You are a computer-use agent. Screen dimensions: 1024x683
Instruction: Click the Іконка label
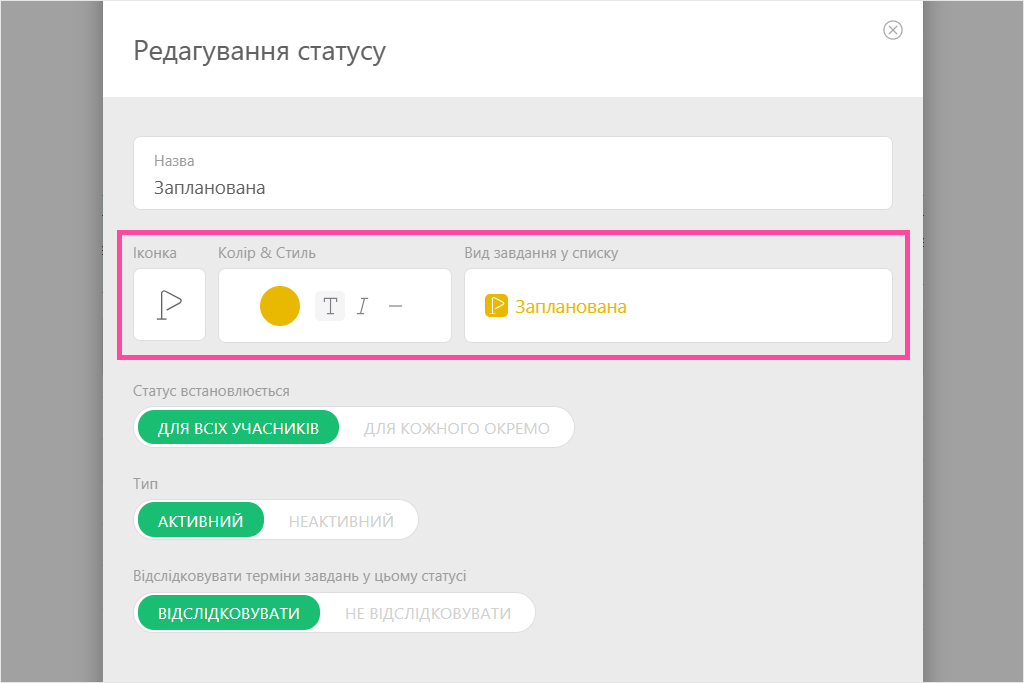[155, 253]
